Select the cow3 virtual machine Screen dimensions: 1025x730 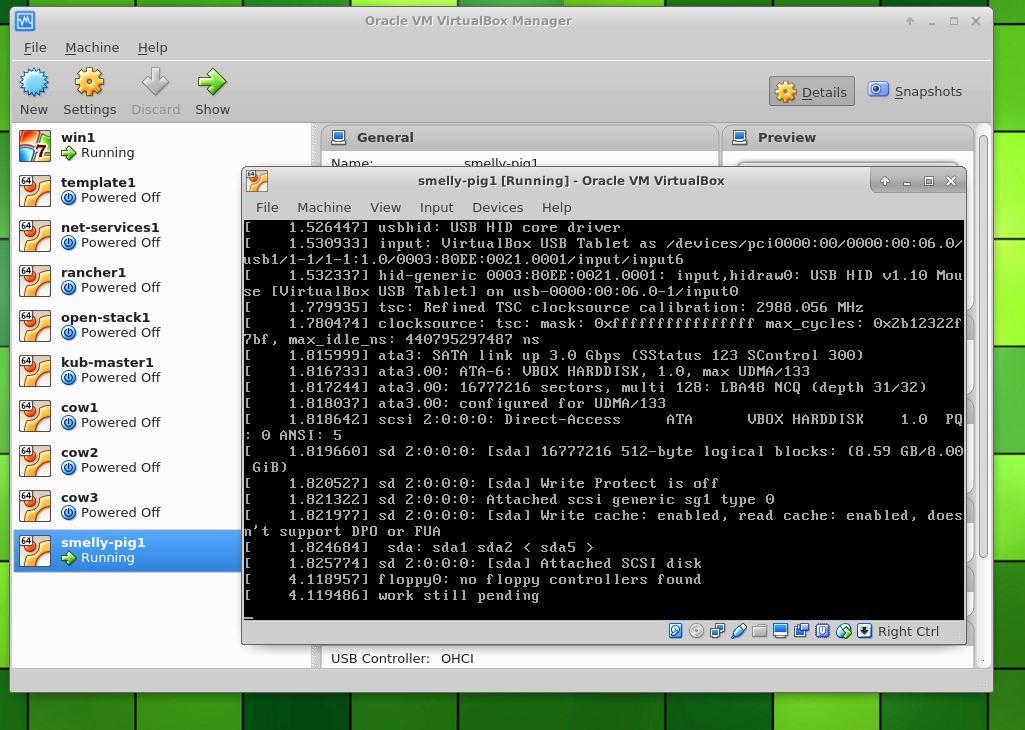click(128, 506)
